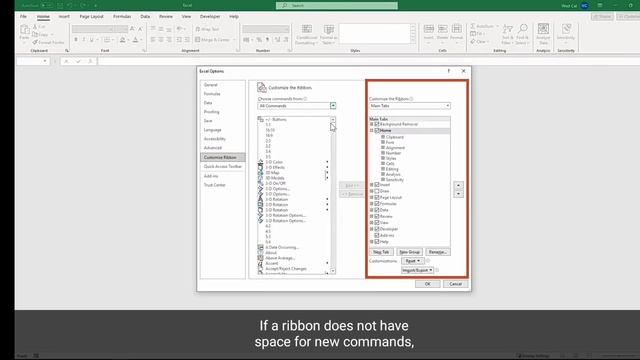Click the New Group button

[x=409, y=252]
